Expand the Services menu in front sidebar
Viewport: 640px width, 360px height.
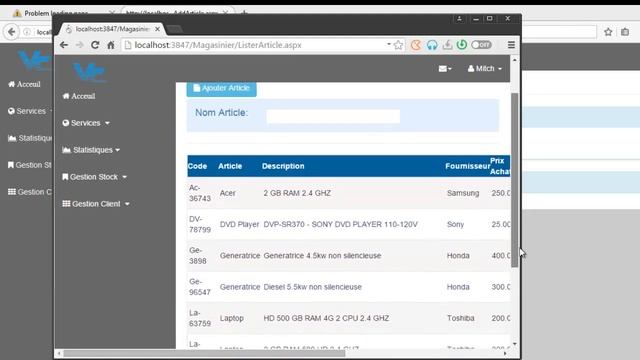point(86,123)
